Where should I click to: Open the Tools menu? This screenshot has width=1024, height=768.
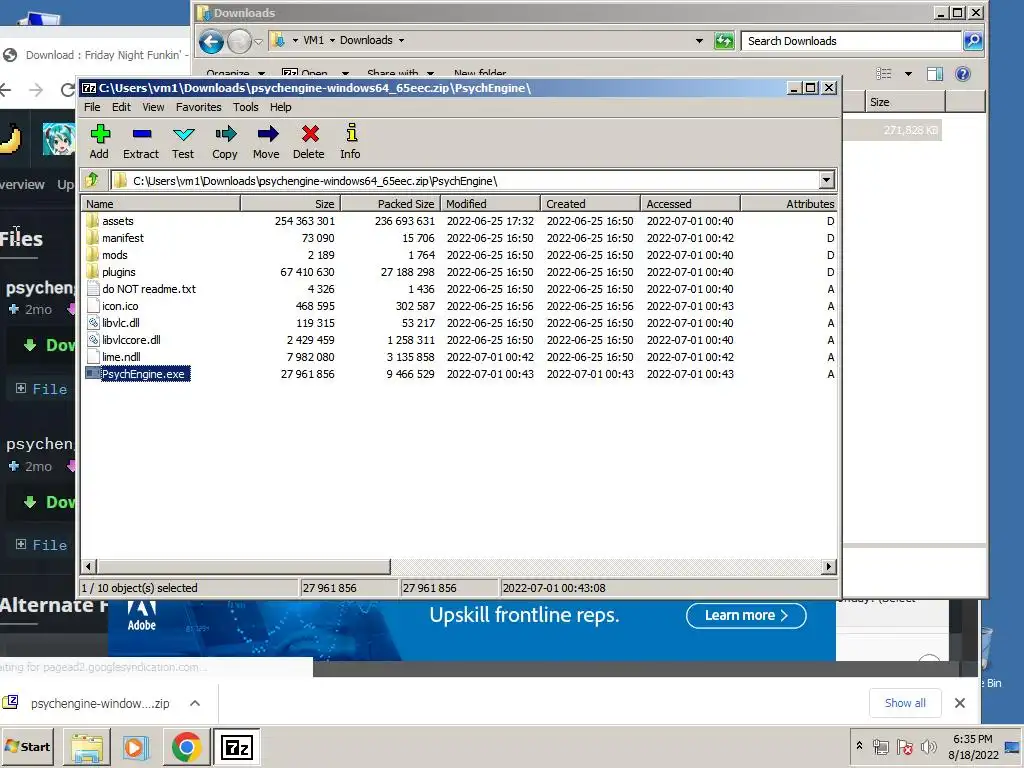coord(246,107)
